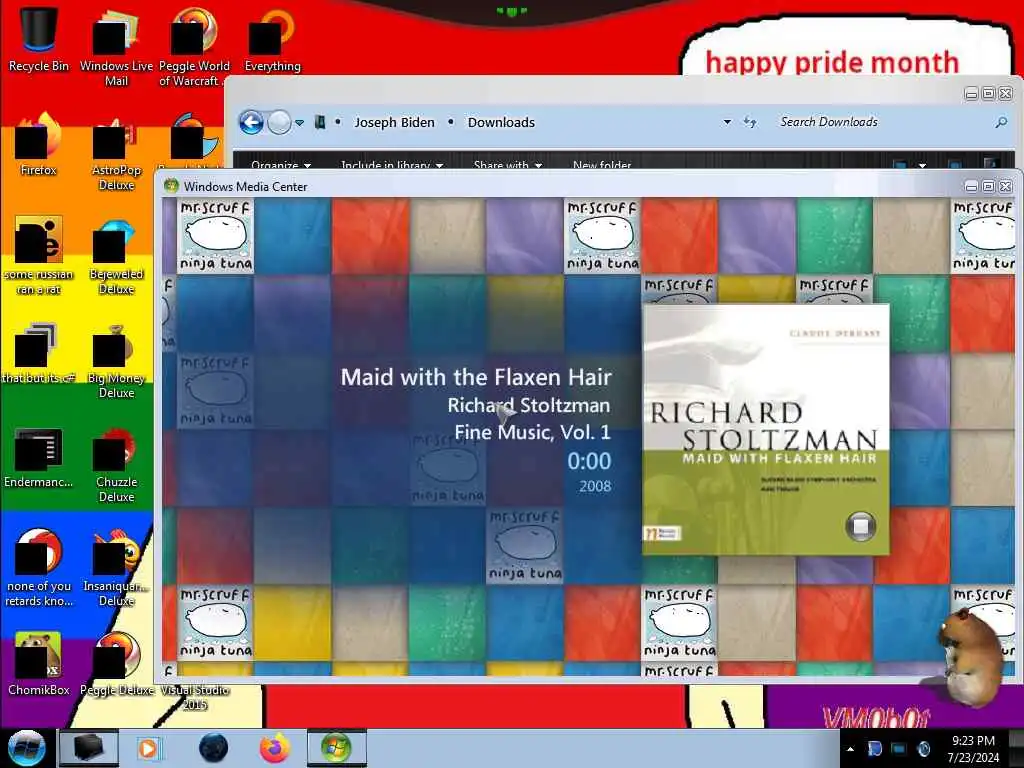The height and width of the screenshot is (768, 1024).
Task: Open Bejeweled Deluxe desktop shortcut
Action: tap(116, 258)
